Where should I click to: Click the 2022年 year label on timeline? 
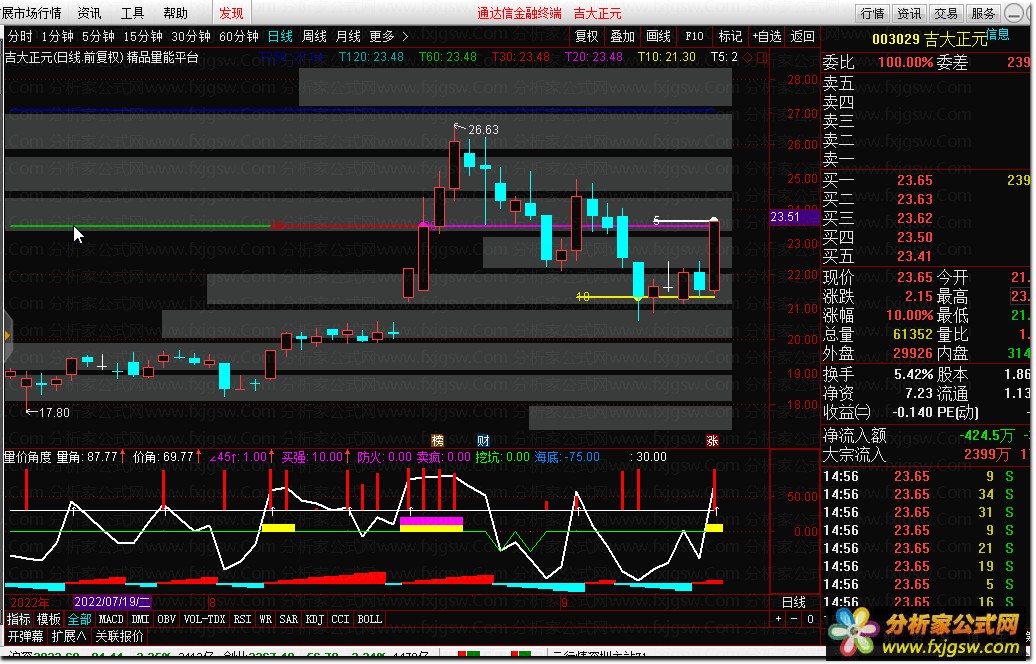coord(30,602)
